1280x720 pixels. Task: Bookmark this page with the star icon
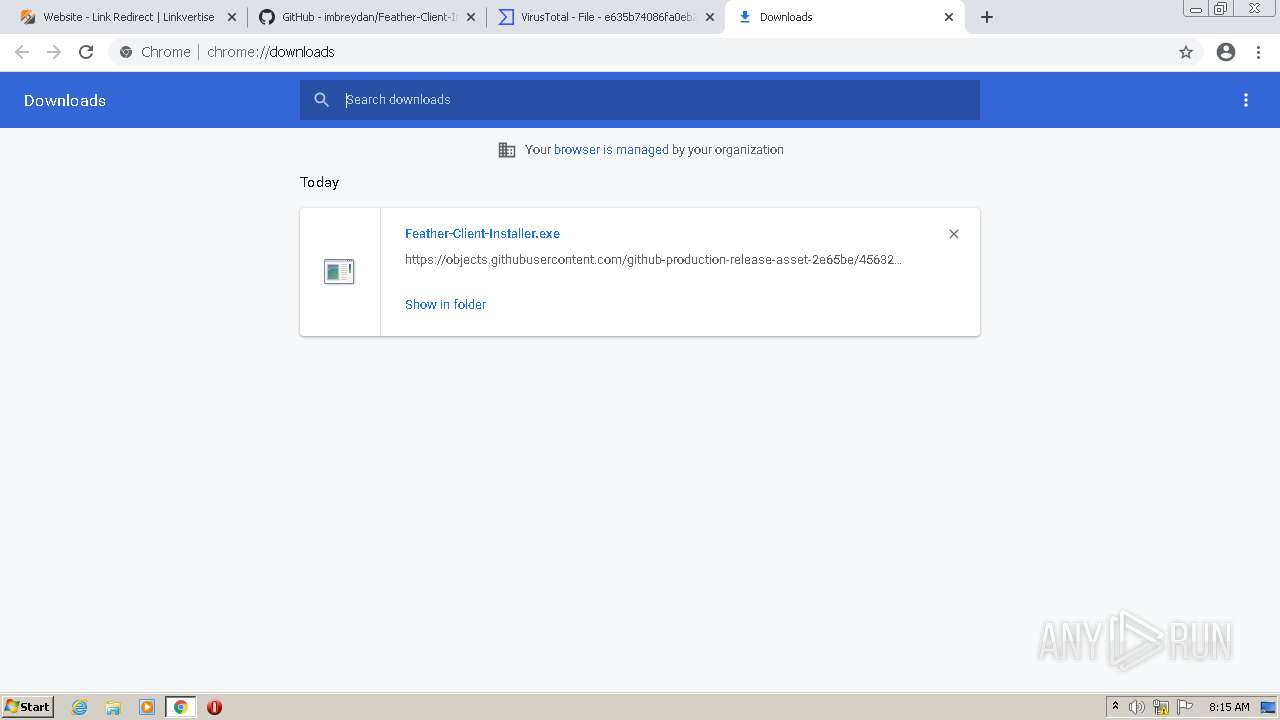click(x=1186, y=52)
